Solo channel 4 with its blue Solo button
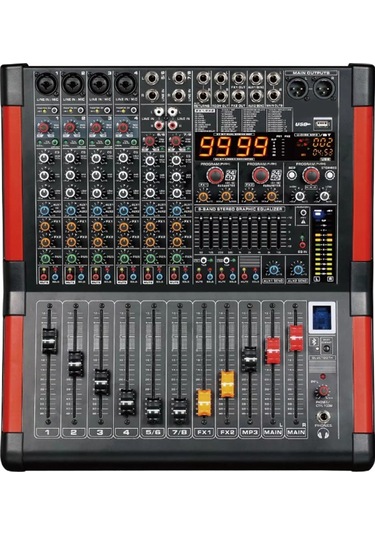The width and height of the screenshot is (375, 535). click(x=134, y=277)
